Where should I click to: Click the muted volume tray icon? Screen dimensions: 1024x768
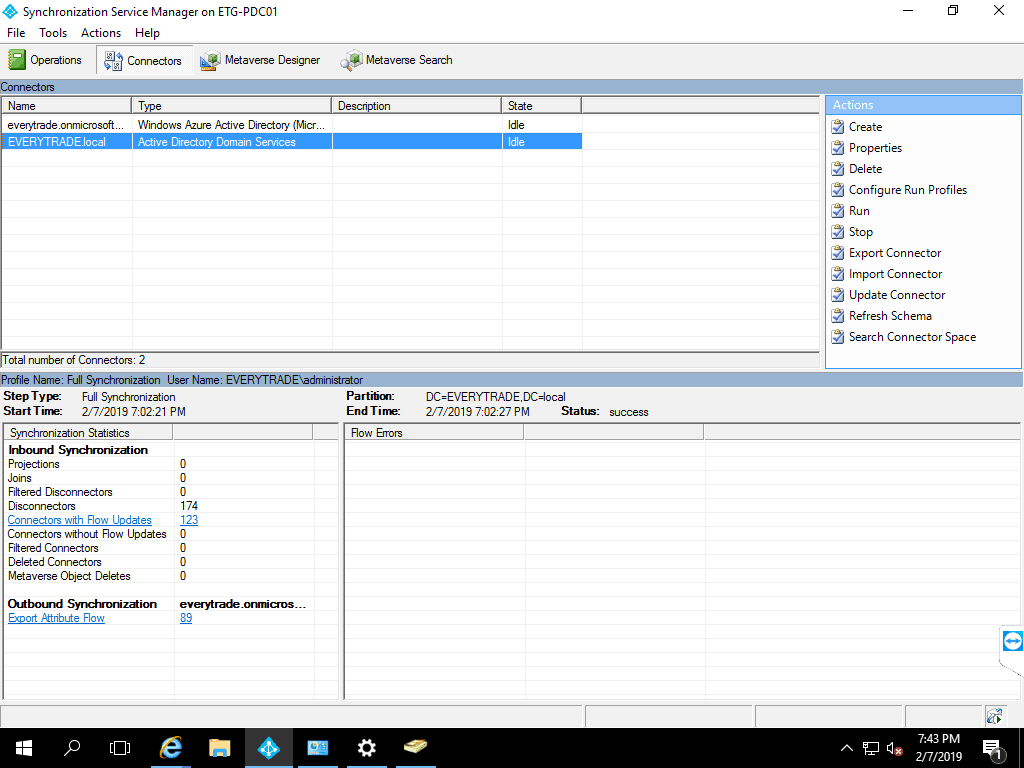click(x=894, y=748)
